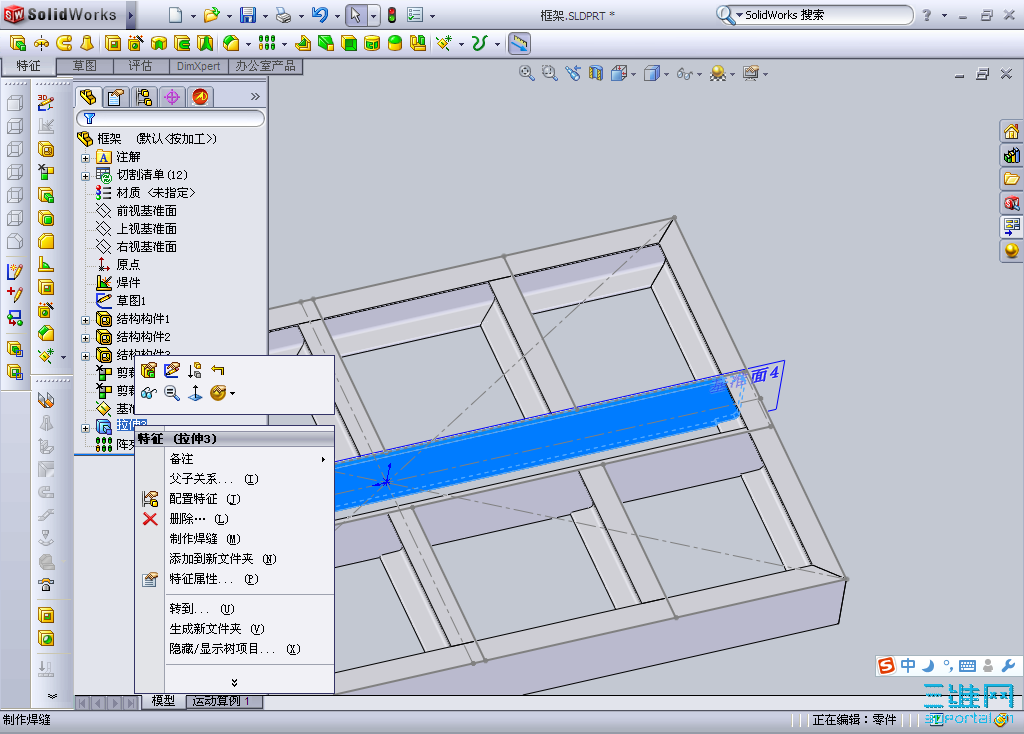
Task: Choose 父子关系 in the context menu
Action: click(x=236, y=479)
